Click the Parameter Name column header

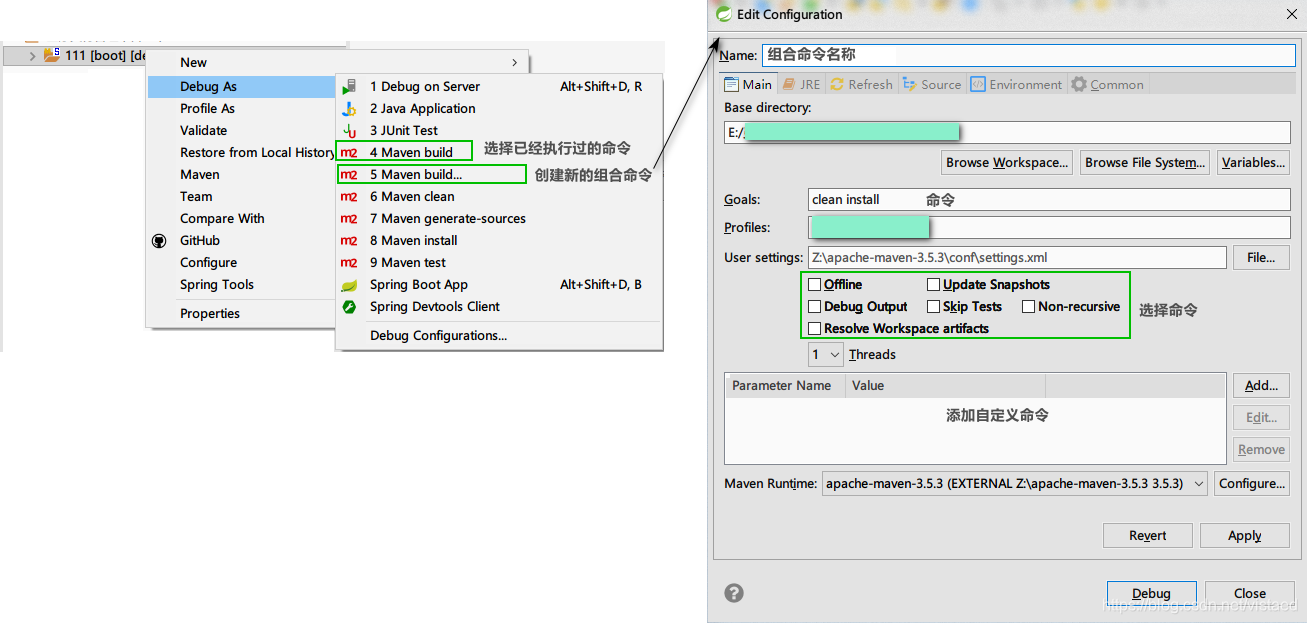point(786,386)
